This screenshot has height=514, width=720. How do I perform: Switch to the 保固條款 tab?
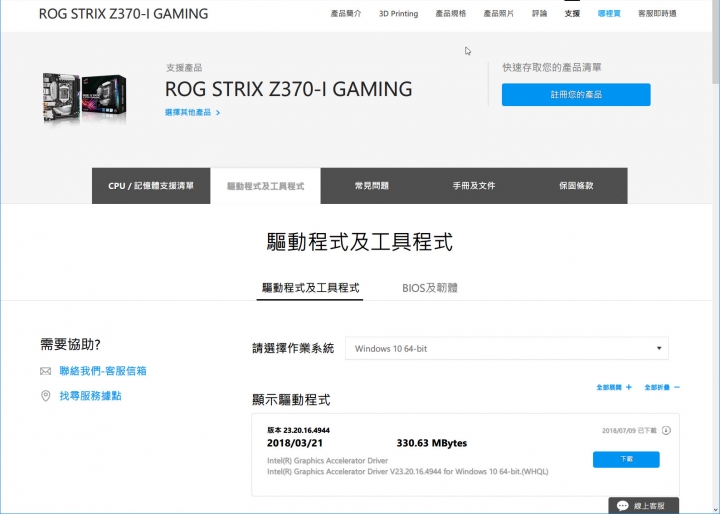576,186
